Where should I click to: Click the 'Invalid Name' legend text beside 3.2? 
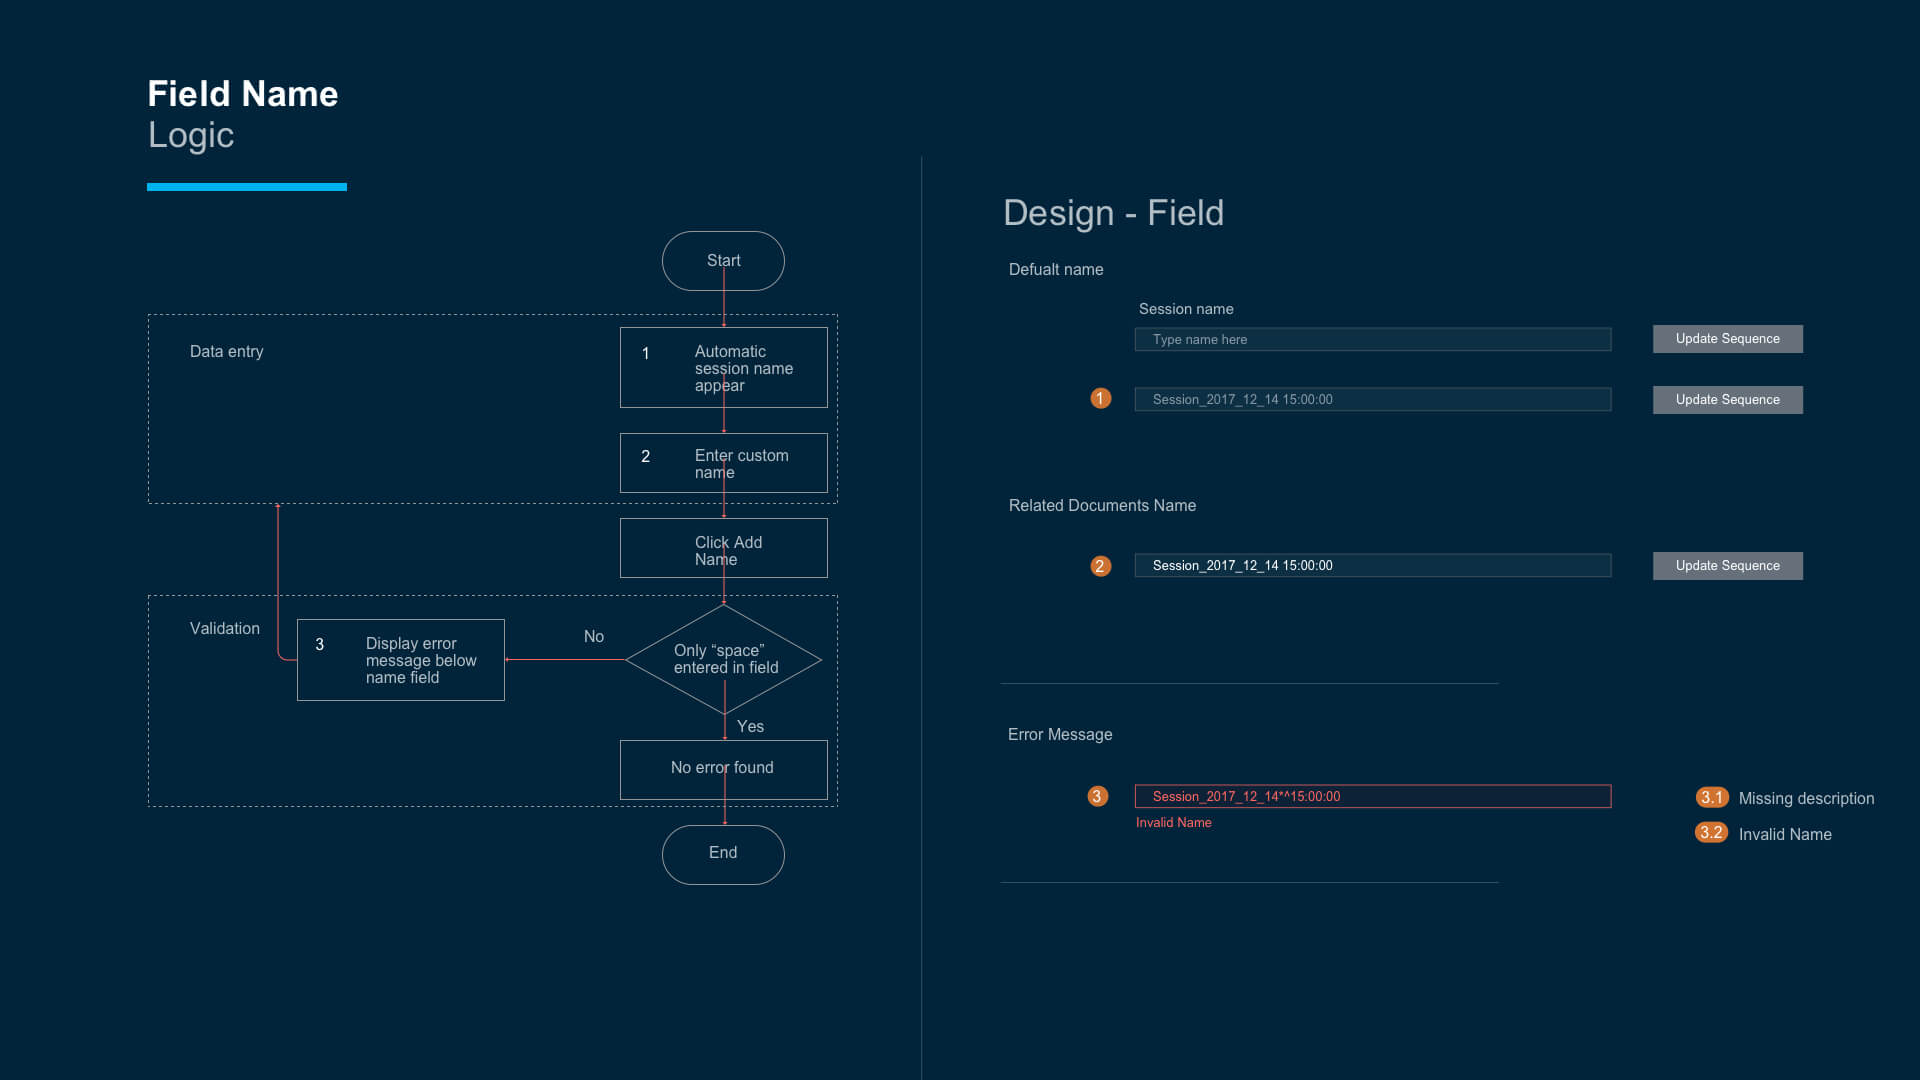(1785, 834)
